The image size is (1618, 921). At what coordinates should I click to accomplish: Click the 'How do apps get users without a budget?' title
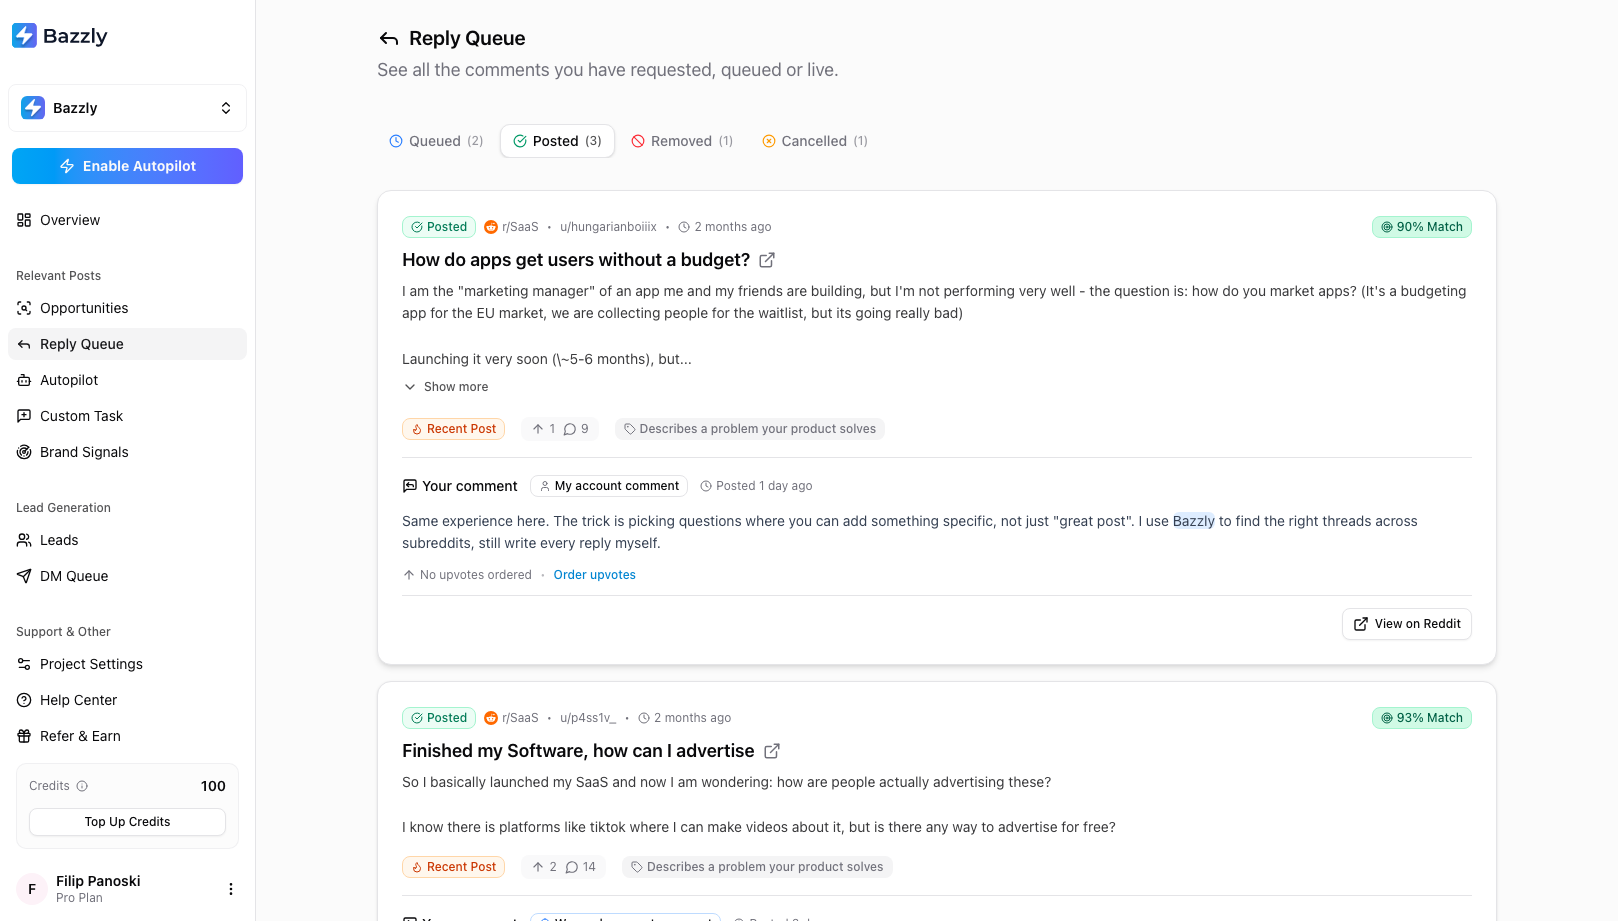click(576, 260)
